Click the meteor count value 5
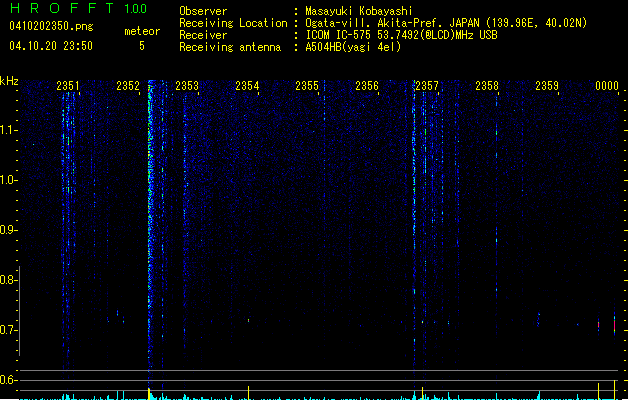 coord(142,46)
